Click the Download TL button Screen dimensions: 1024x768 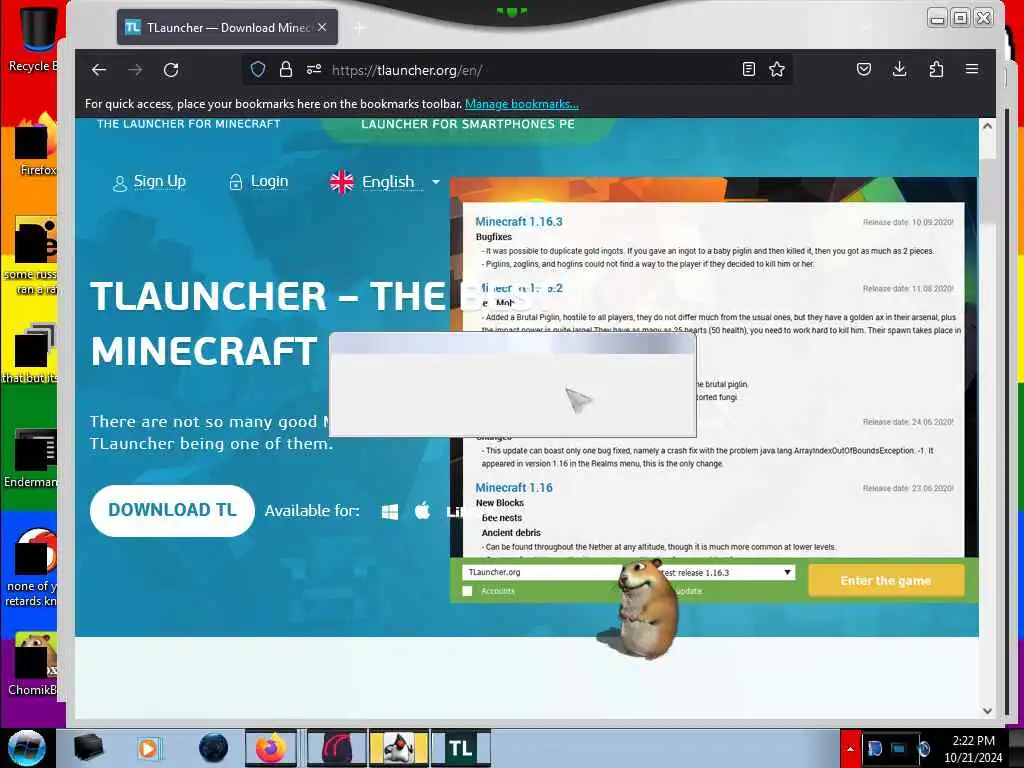172,511
